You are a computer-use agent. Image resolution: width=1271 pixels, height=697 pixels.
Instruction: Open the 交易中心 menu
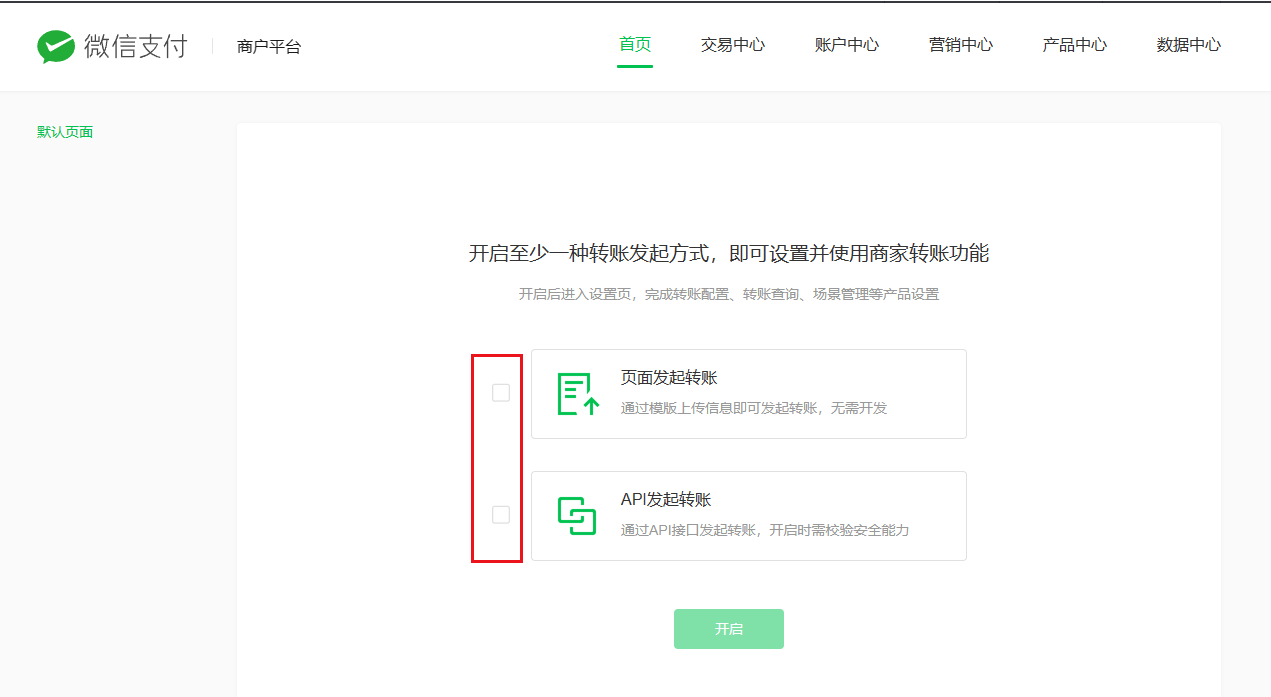[x=732, y=45]
